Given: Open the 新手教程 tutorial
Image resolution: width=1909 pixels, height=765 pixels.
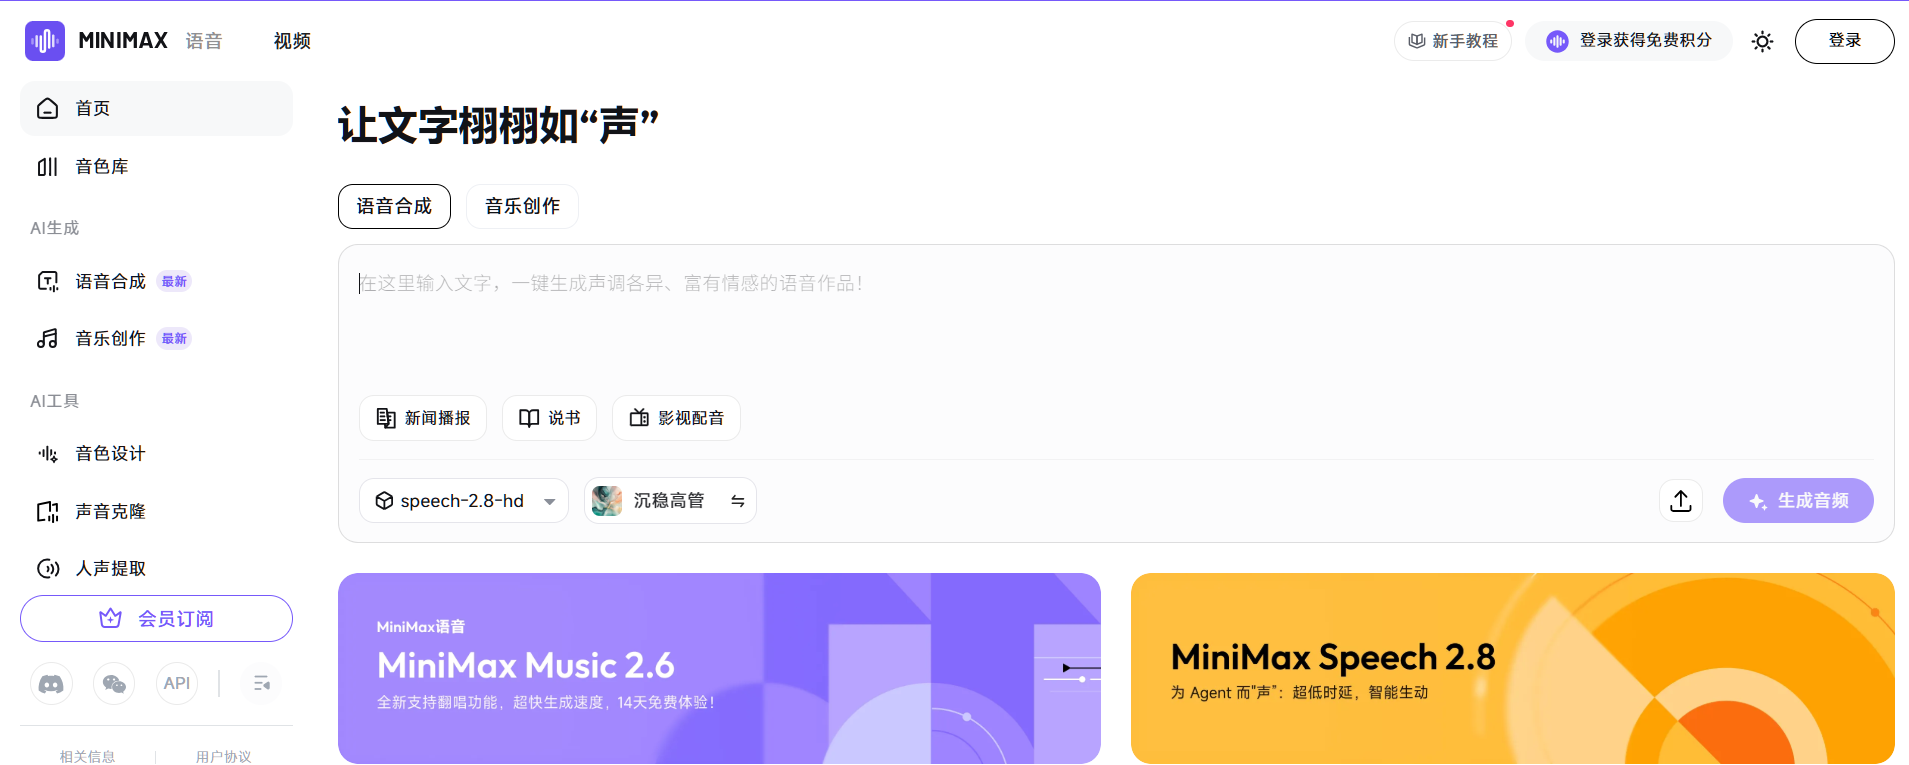Looking at the screenshot, I should 1453,41.
